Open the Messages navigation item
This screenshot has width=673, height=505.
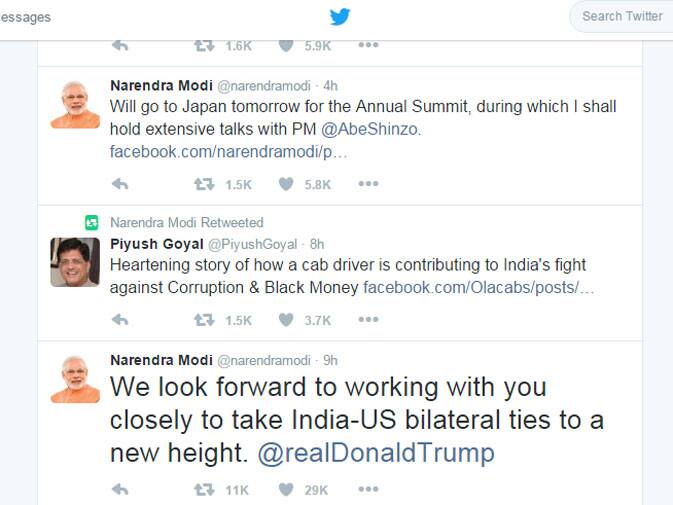coord(25,17)
